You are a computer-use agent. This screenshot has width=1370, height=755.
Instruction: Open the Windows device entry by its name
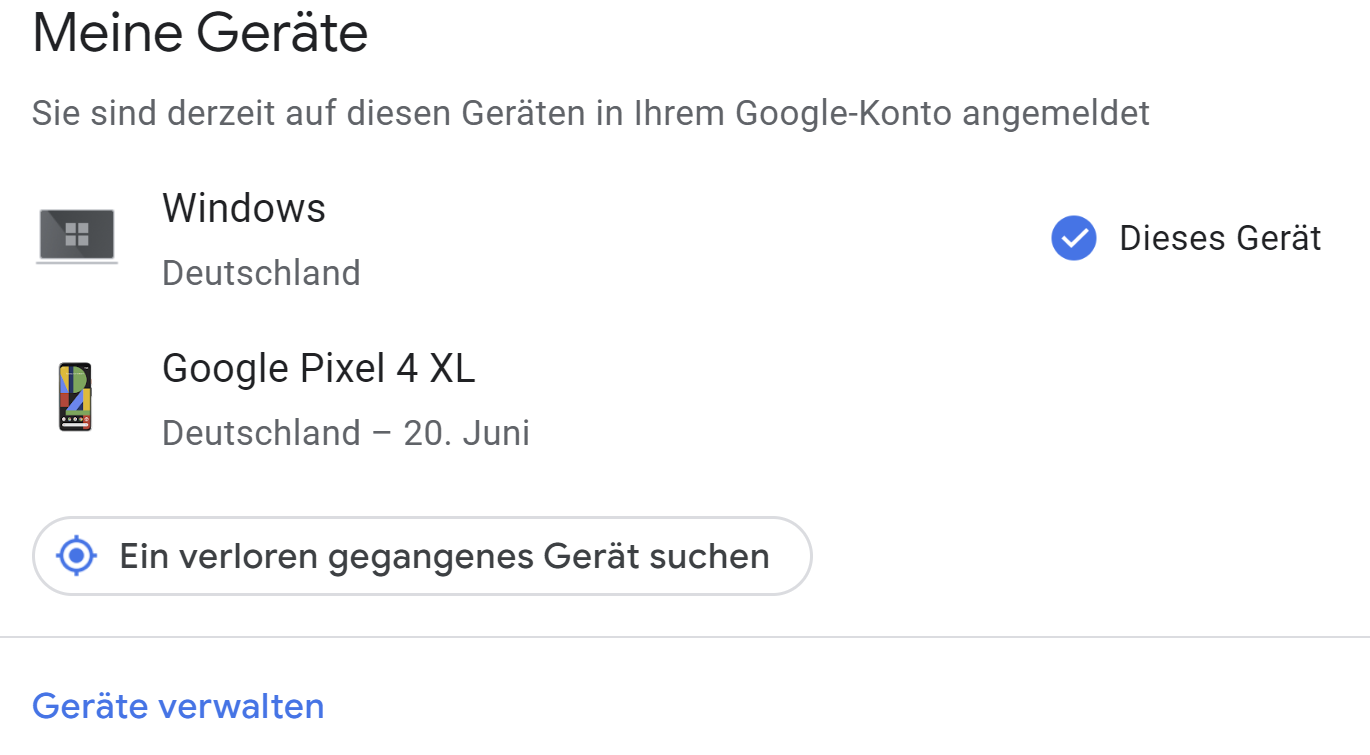point(244,208)
